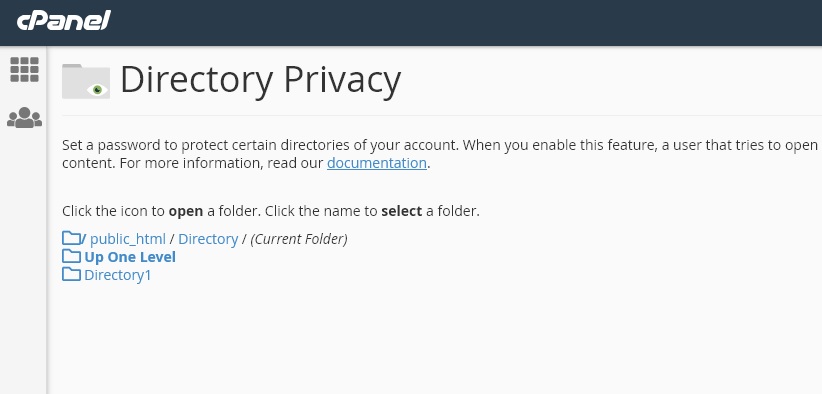Image resolution: width=822 pixels, height=394 pixels.
Task: Click the root slash link in breadcrumb
Action: (x=84, y=239)
